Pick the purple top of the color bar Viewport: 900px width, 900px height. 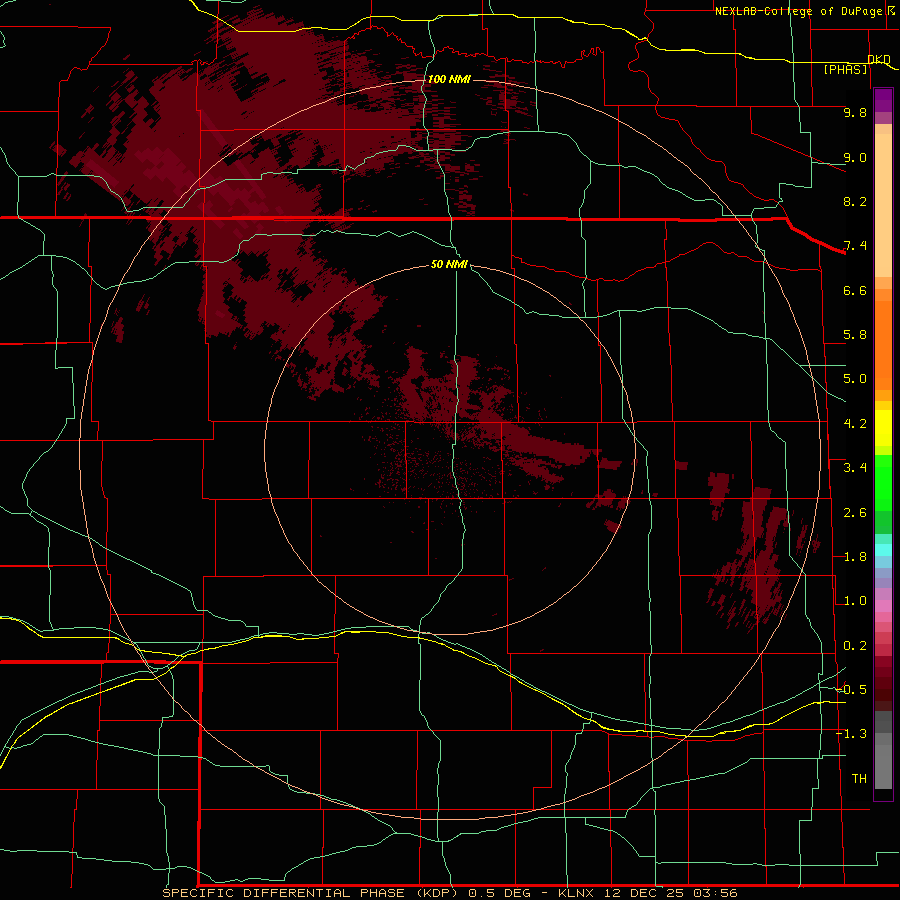click(883, 100)
